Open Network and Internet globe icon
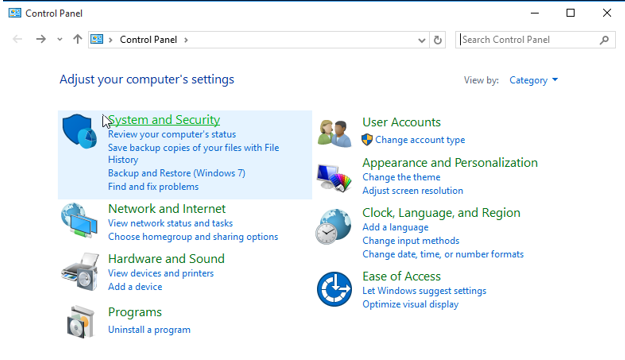This screenshot has height=360, width=625. click(79, 220)
